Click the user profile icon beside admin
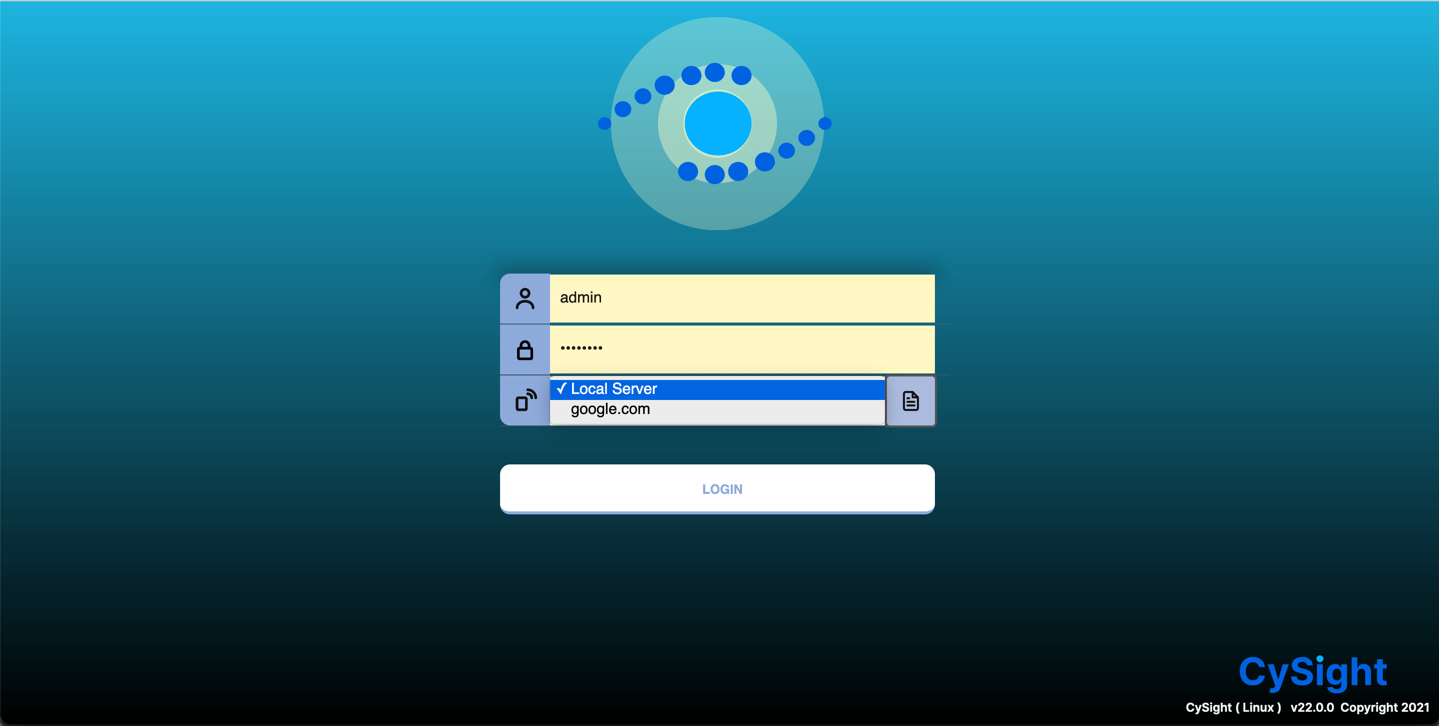 point(524,298)
